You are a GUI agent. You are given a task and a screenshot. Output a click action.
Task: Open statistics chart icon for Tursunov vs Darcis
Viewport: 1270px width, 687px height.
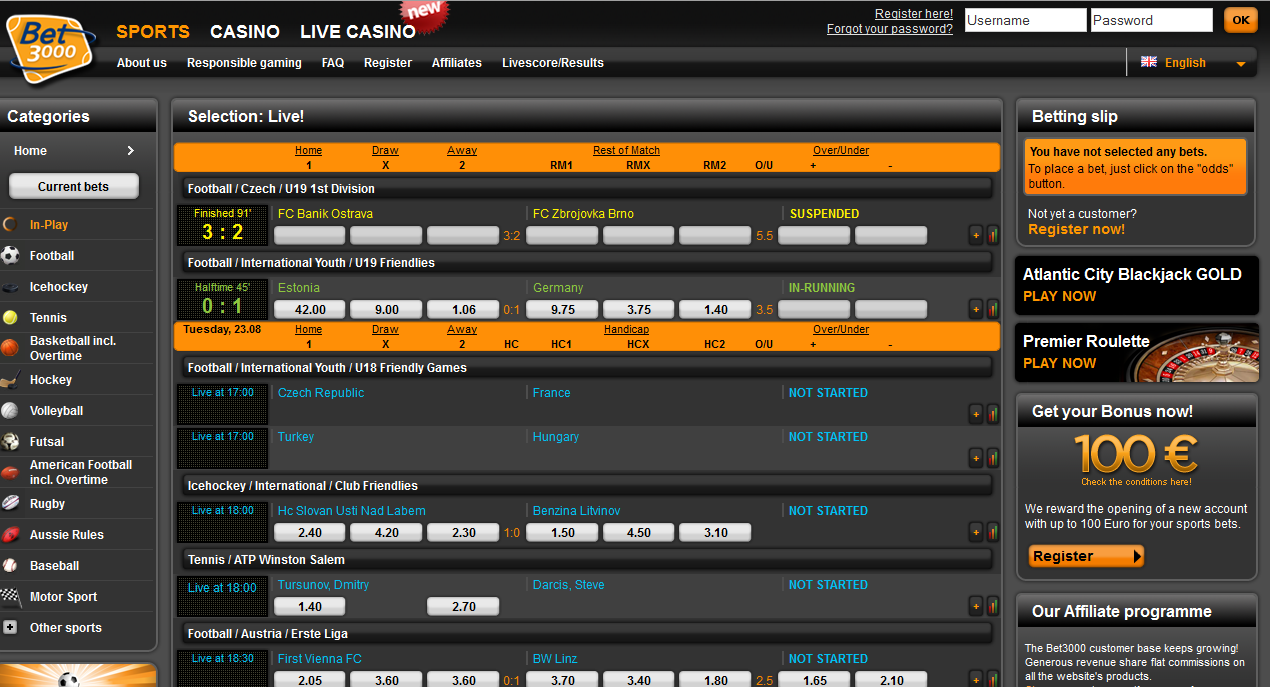point(993,606)
